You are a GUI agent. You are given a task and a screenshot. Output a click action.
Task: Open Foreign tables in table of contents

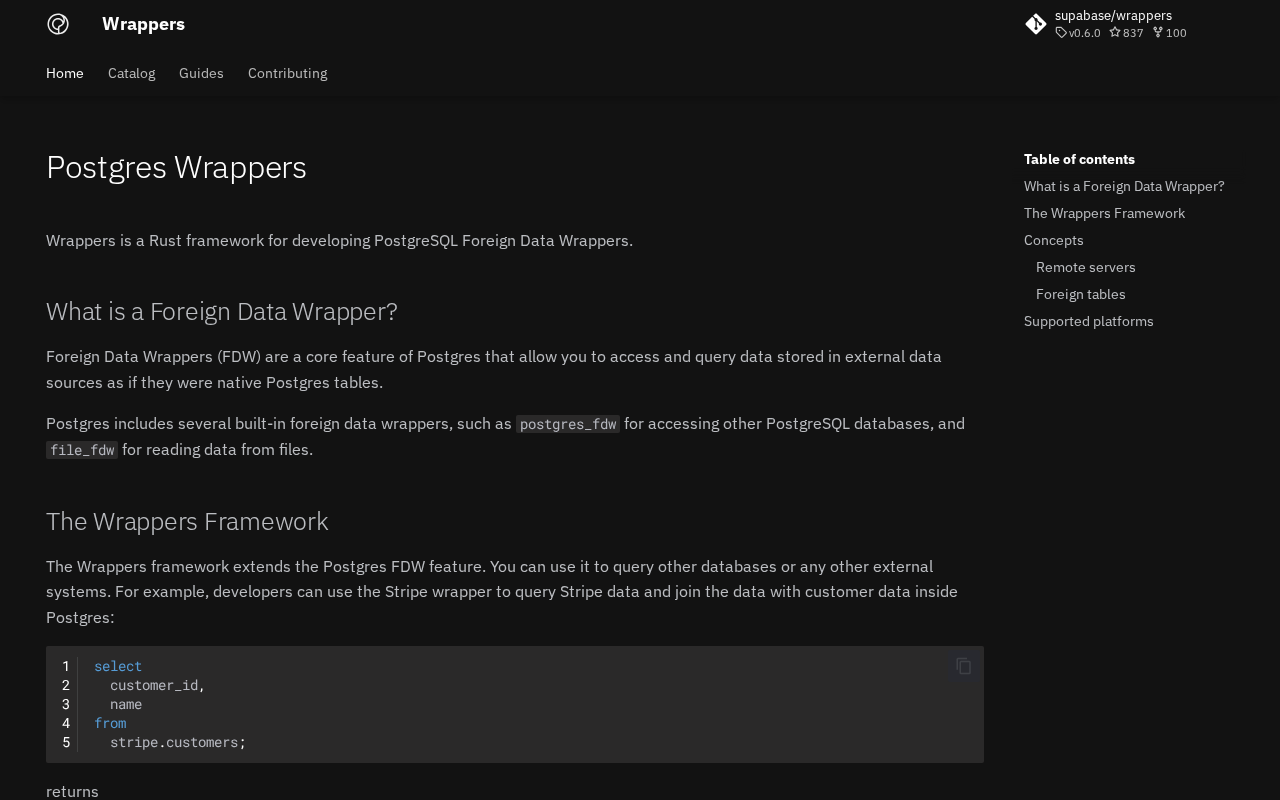click(x=1080, y=294)
